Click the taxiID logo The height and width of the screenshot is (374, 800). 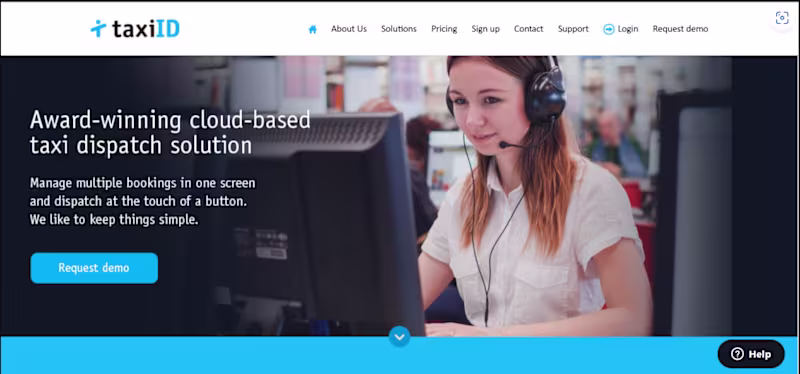pyautogui.click(x=135, y=29)
